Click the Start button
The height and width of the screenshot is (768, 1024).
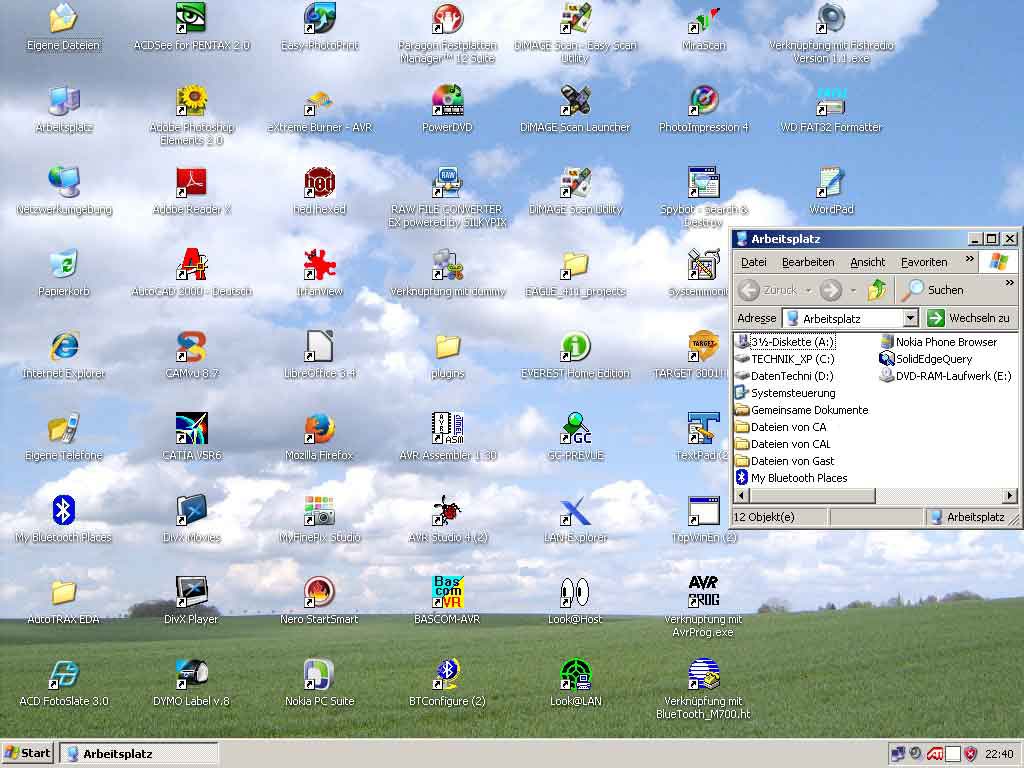27,753
